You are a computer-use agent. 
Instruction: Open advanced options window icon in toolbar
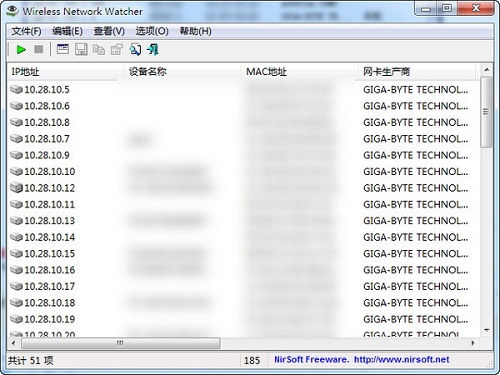(x=63, y=49)
